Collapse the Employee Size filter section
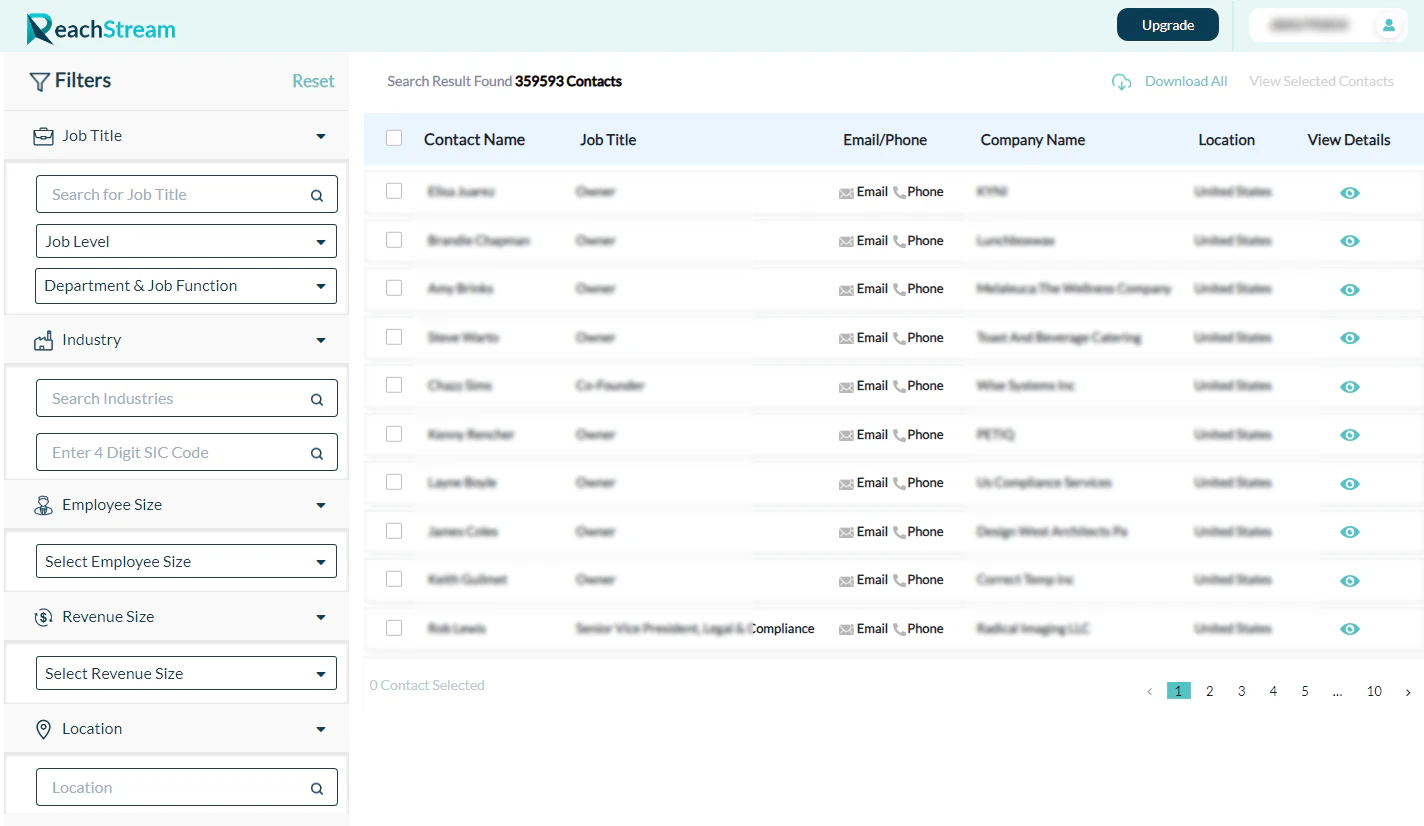The height and width of the screenshot is (826, 1424). 320,505
